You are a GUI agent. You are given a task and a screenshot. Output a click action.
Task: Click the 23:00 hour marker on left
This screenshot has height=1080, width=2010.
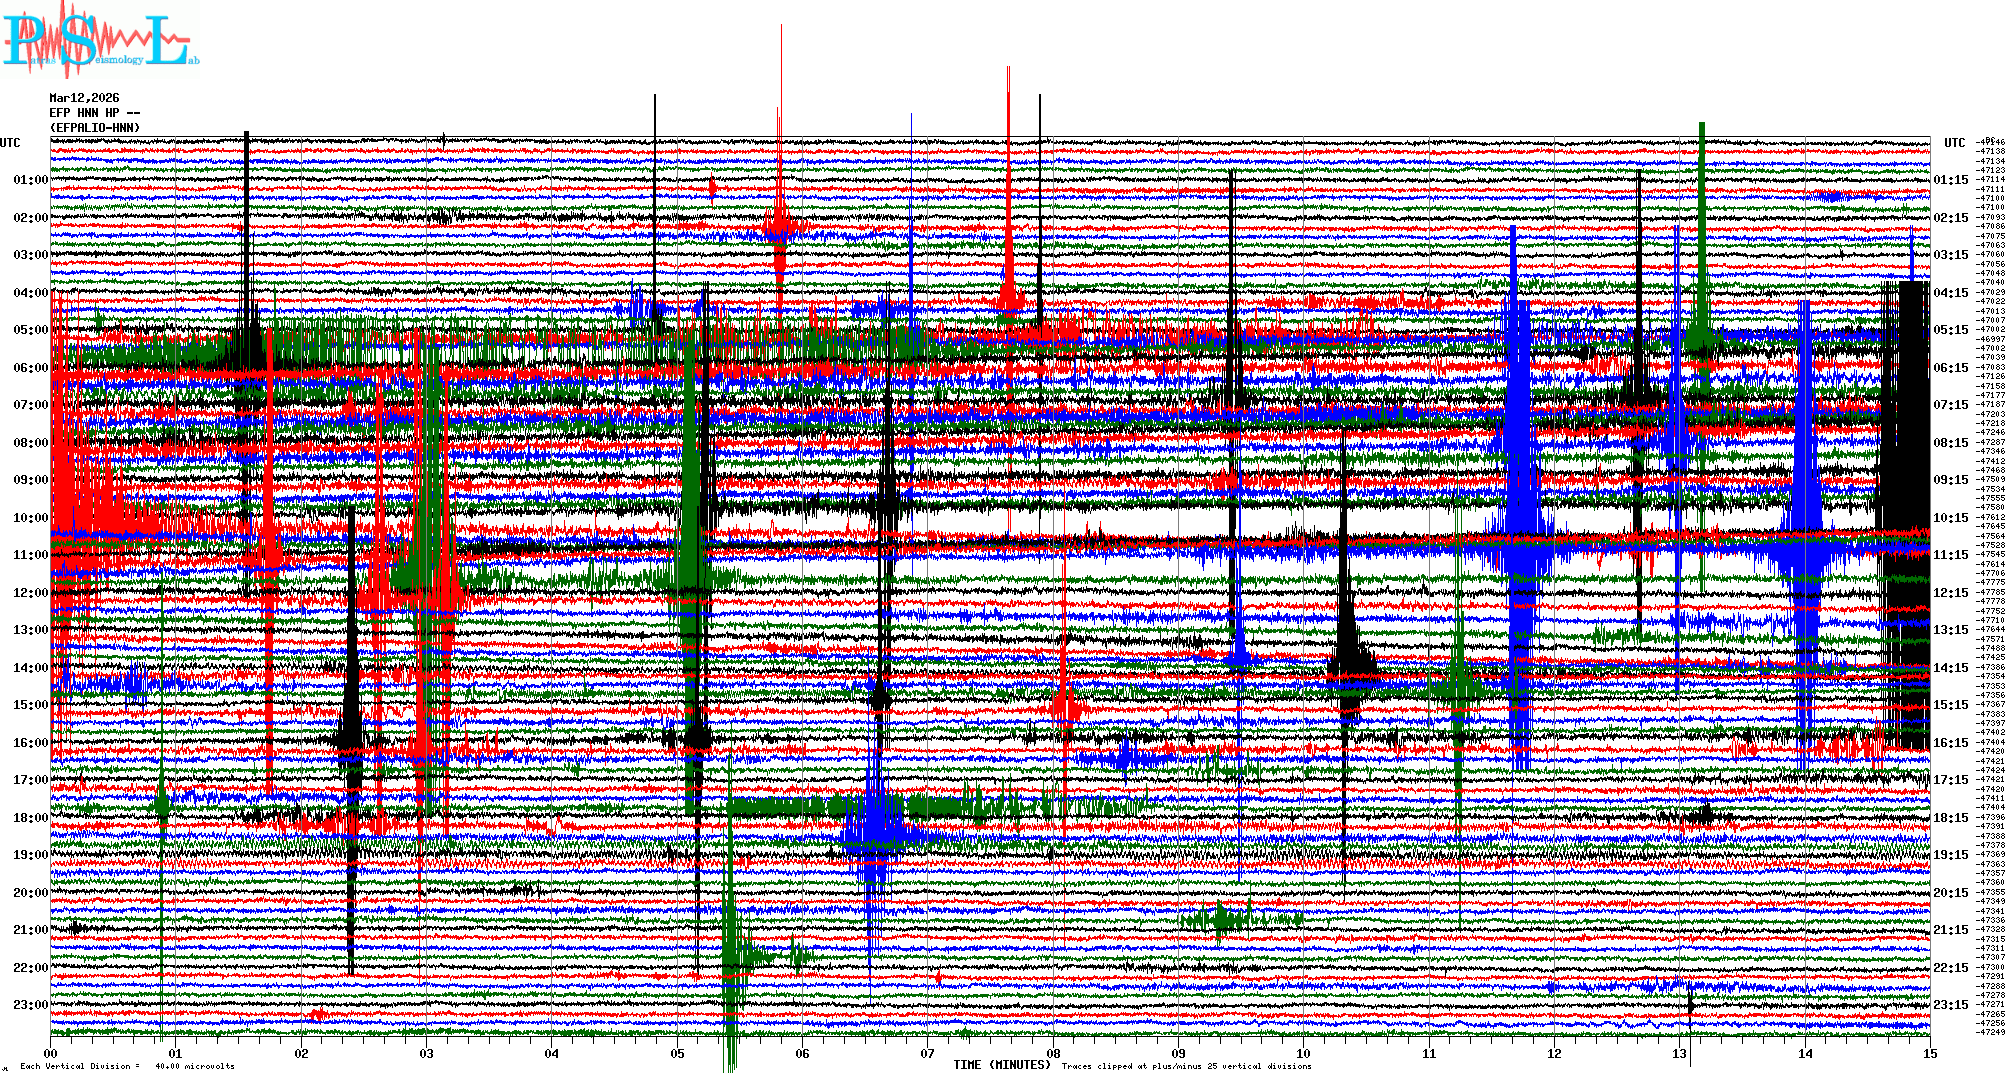pyautogui.click(x=30, y=1005)
